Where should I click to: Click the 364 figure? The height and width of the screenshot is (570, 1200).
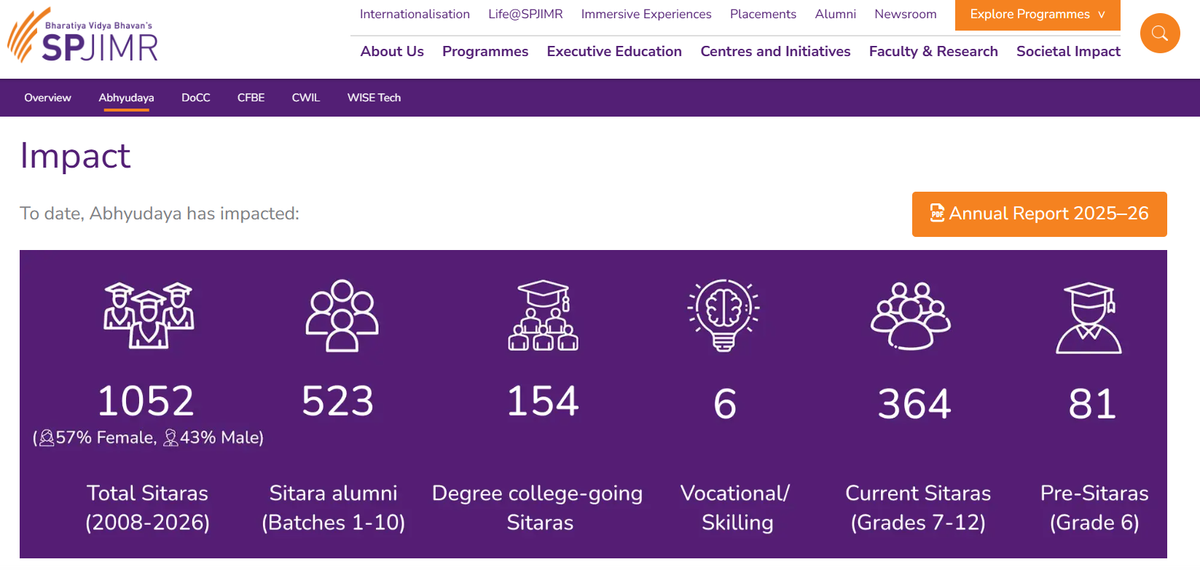(915, 404)
